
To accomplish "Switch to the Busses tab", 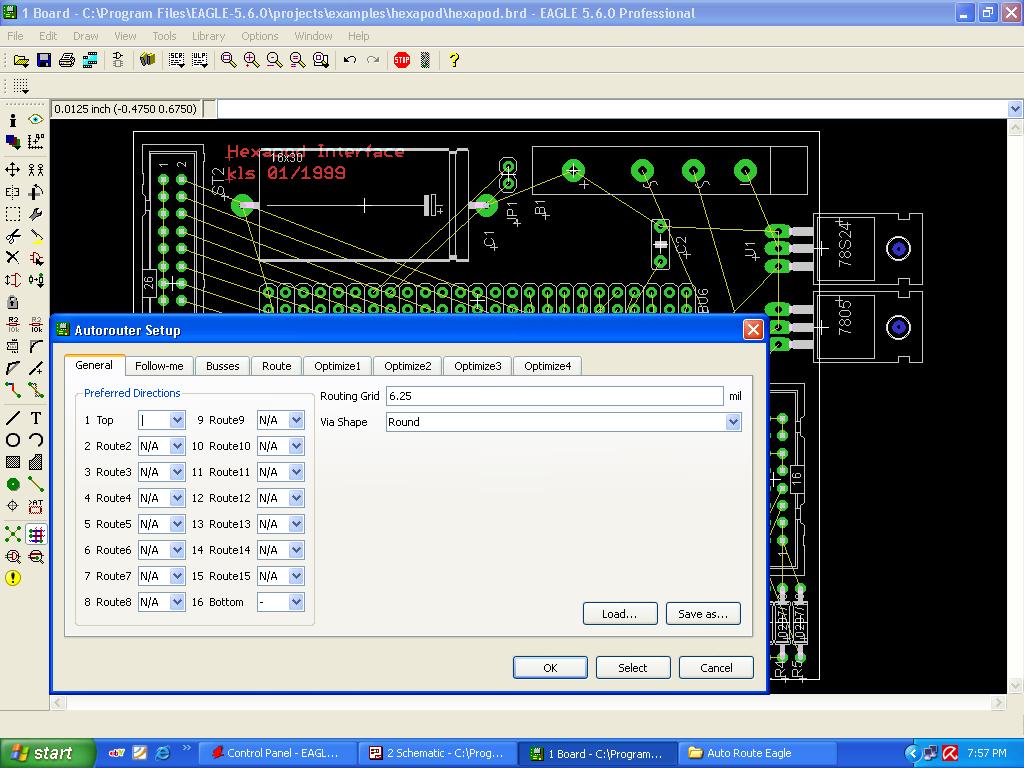I will tap(223, 366).
